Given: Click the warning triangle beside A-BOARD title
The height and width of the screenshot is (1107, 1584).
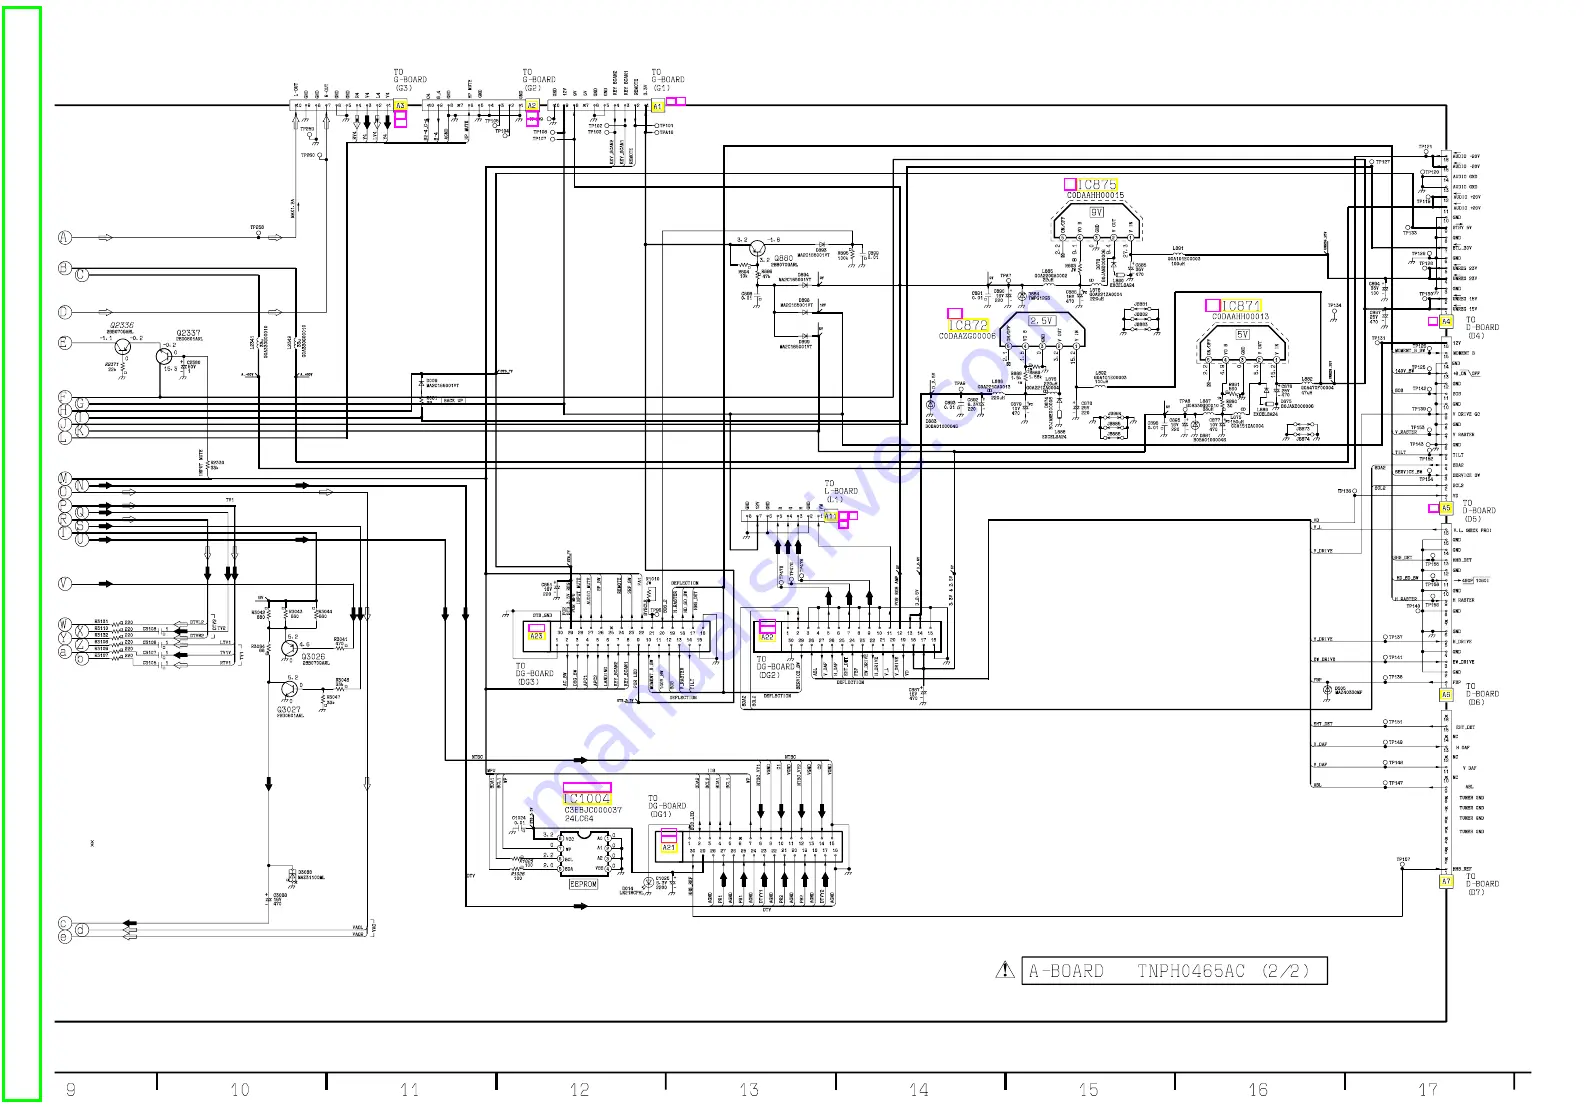Looking at the screenshot, I should [1005, 970].
